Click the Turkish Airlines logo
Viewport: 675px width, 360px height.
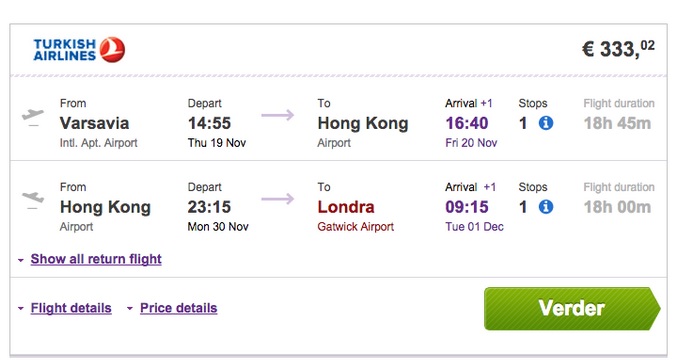tap(79, 50)
